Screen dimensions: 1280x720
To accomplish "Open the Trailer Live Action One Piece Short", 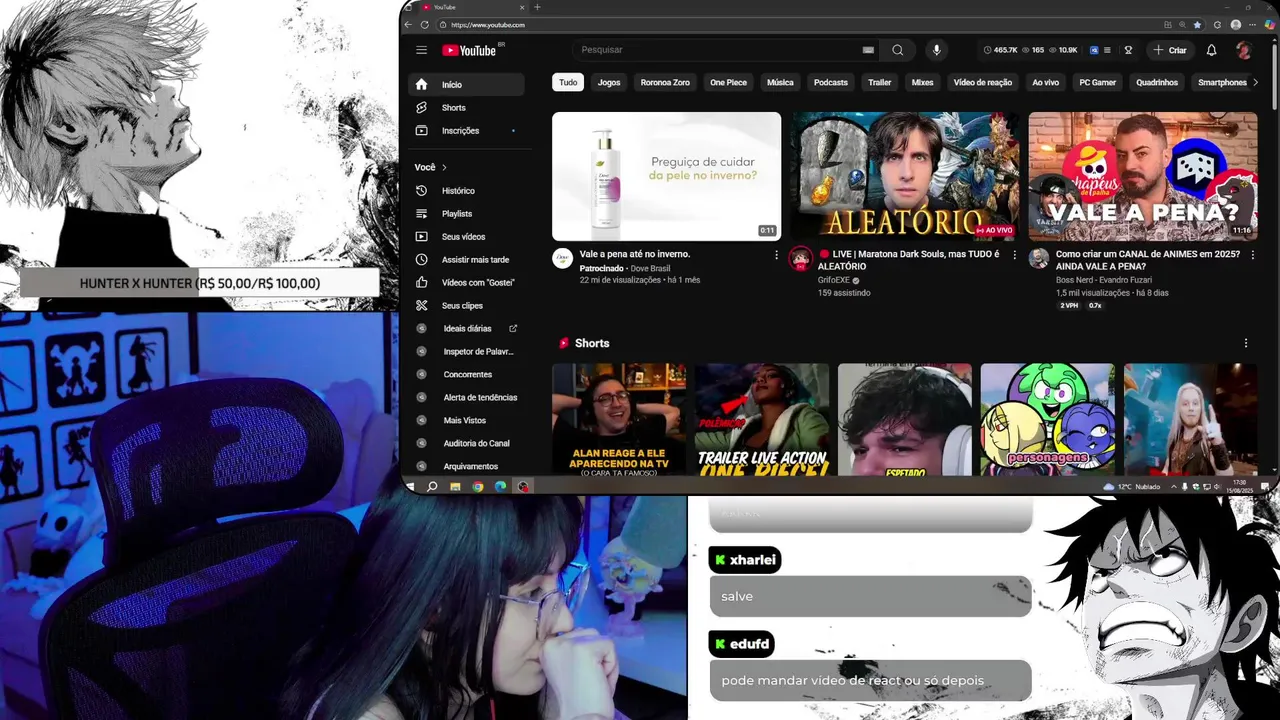I will coord(762,419).
